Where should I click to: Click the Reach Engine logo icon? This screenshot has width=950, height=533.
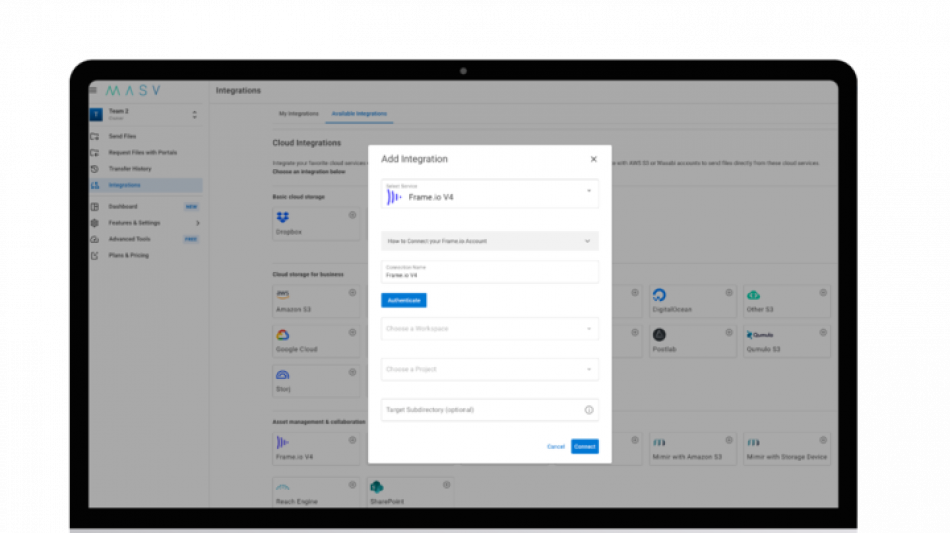(x=283, y=487)
